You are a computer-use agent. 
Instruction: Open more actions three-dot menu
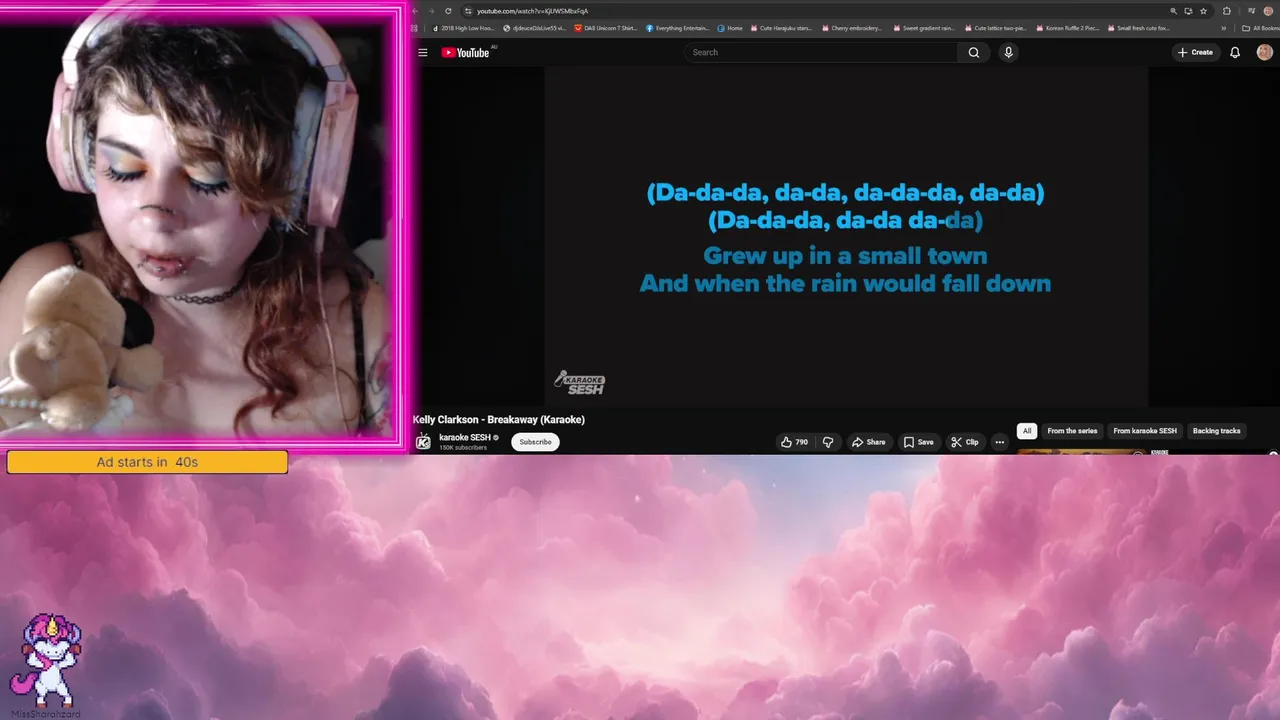click(x=999, y=442)
